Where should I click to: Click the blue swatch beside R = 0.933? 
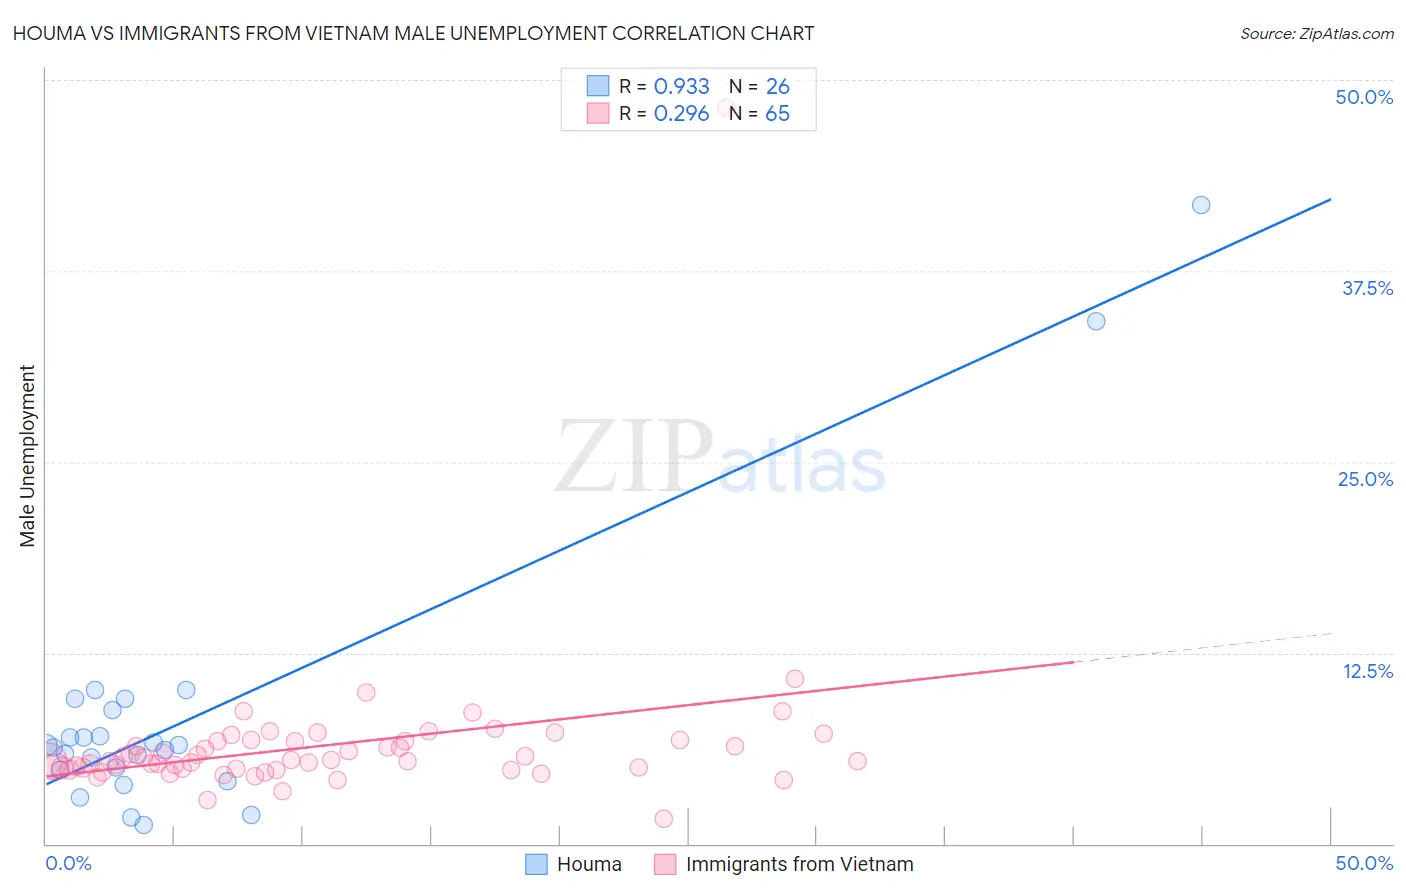pos(598,86)
